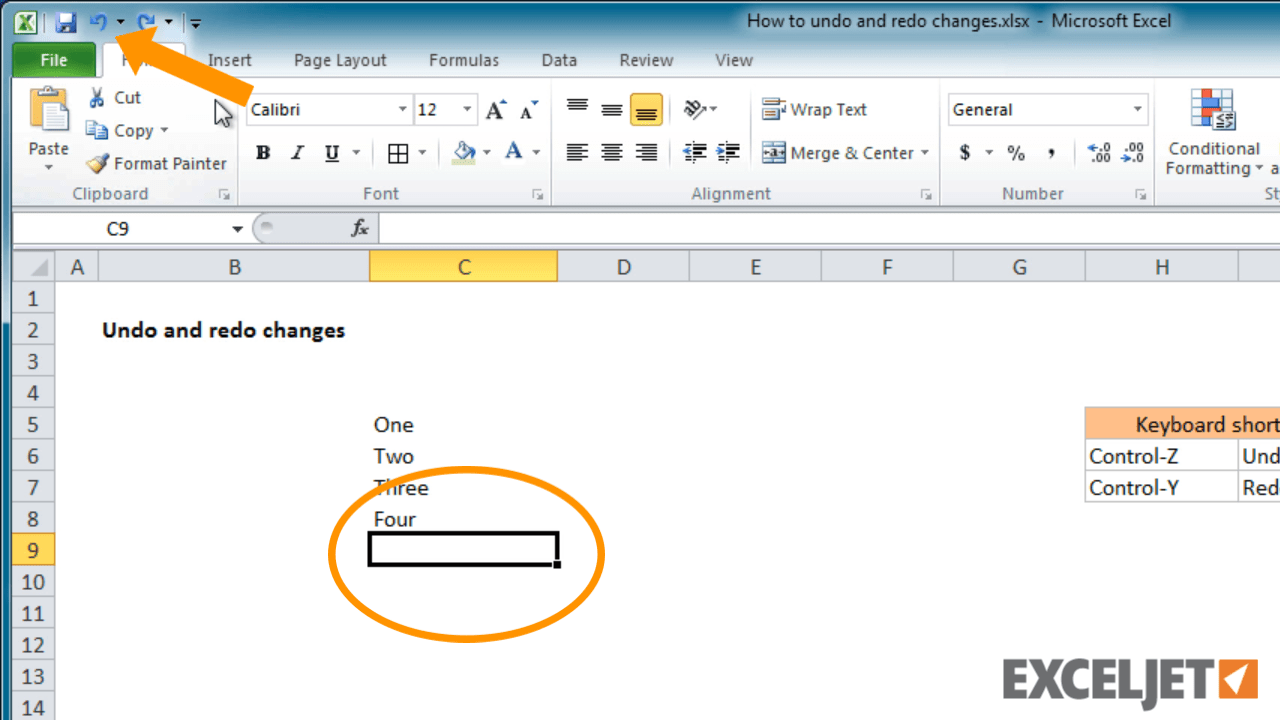Click the Cut icon in Clipboard group
This screenshot has width=1280, height=720.
point(99,97)
